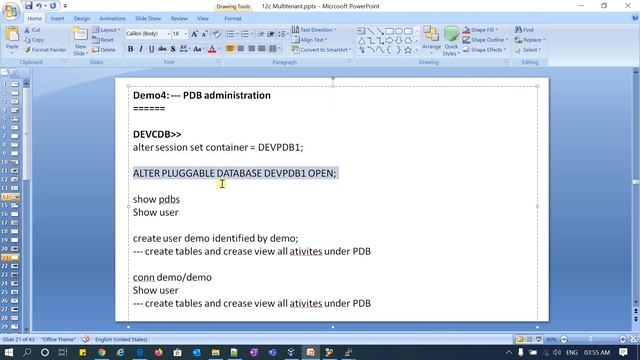640x360 pixels.
Task: Align text right
Action: click(251, 49)
